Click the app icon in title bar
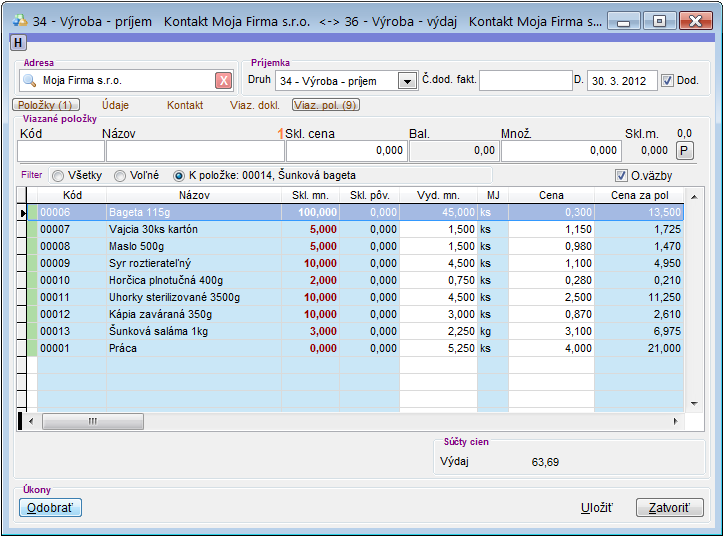The image size is (724, 537). pyautogui.click(x=18, y=20)
